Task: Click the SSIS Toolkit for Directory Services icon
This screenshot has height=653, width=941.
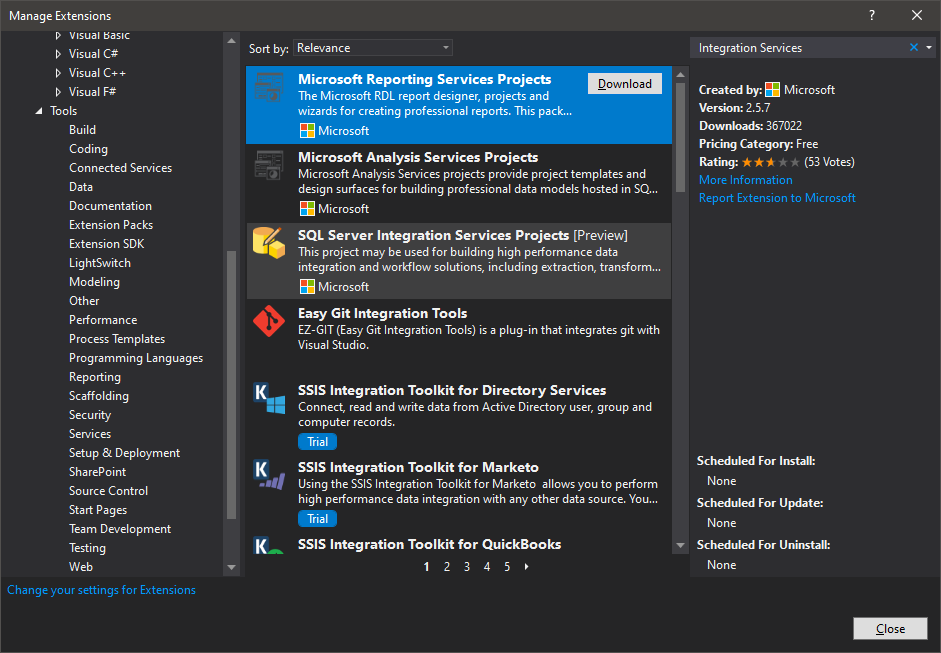Action: click(x=269, y=398)
